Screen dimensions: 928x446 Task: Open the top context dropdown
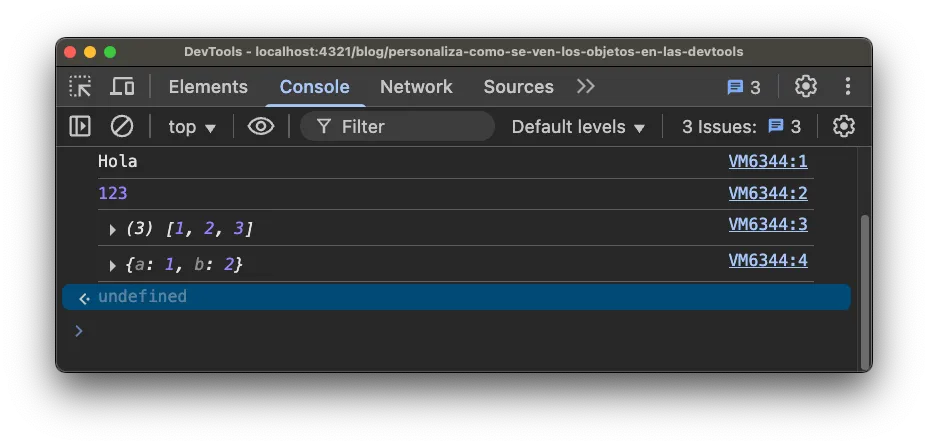tap(192, 127)
